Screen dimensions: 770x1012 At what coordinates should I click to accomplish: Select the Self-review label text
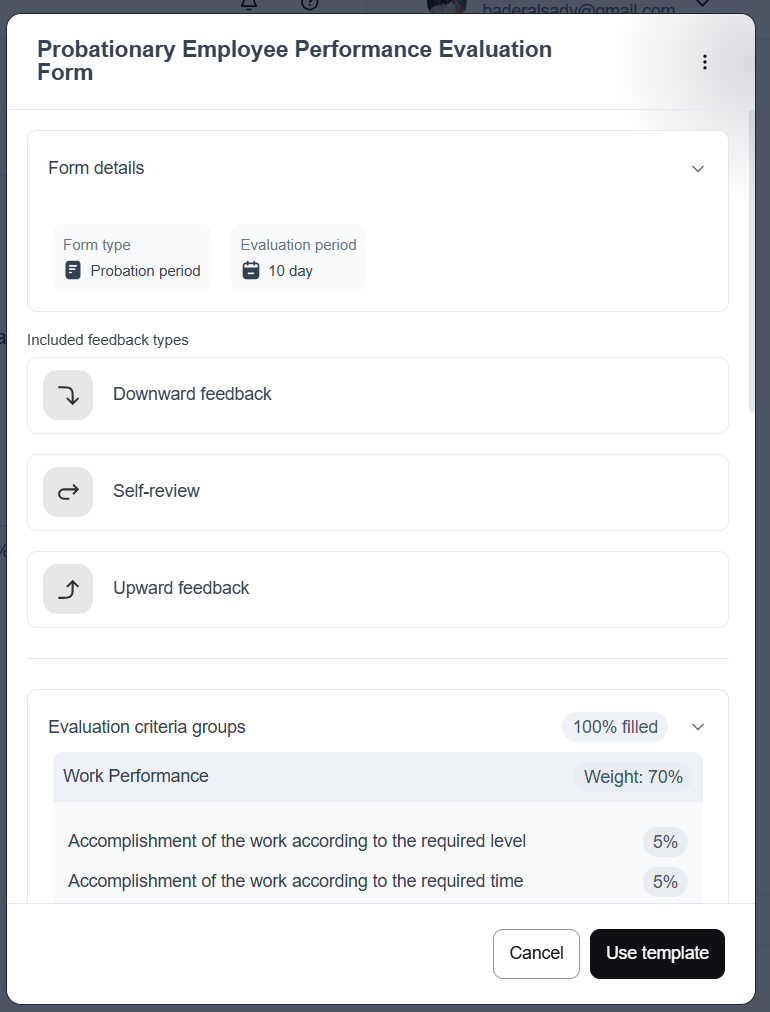[x=156, y=492]
